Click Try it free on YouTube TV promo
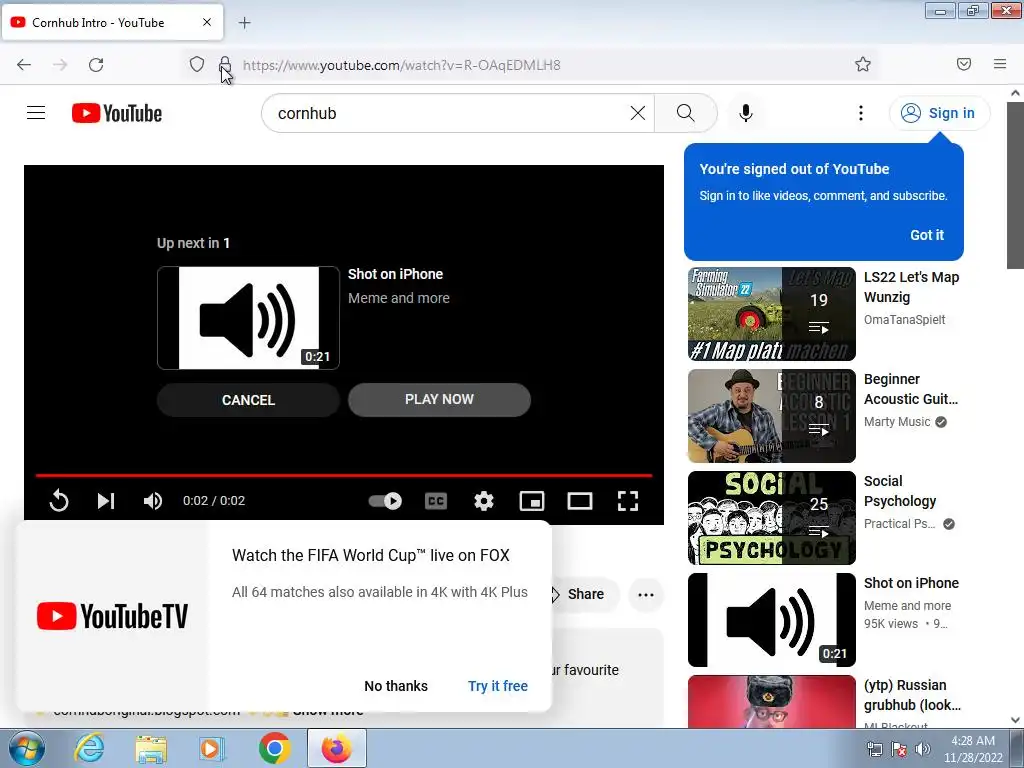The image size is (1024, 768). 498,686
